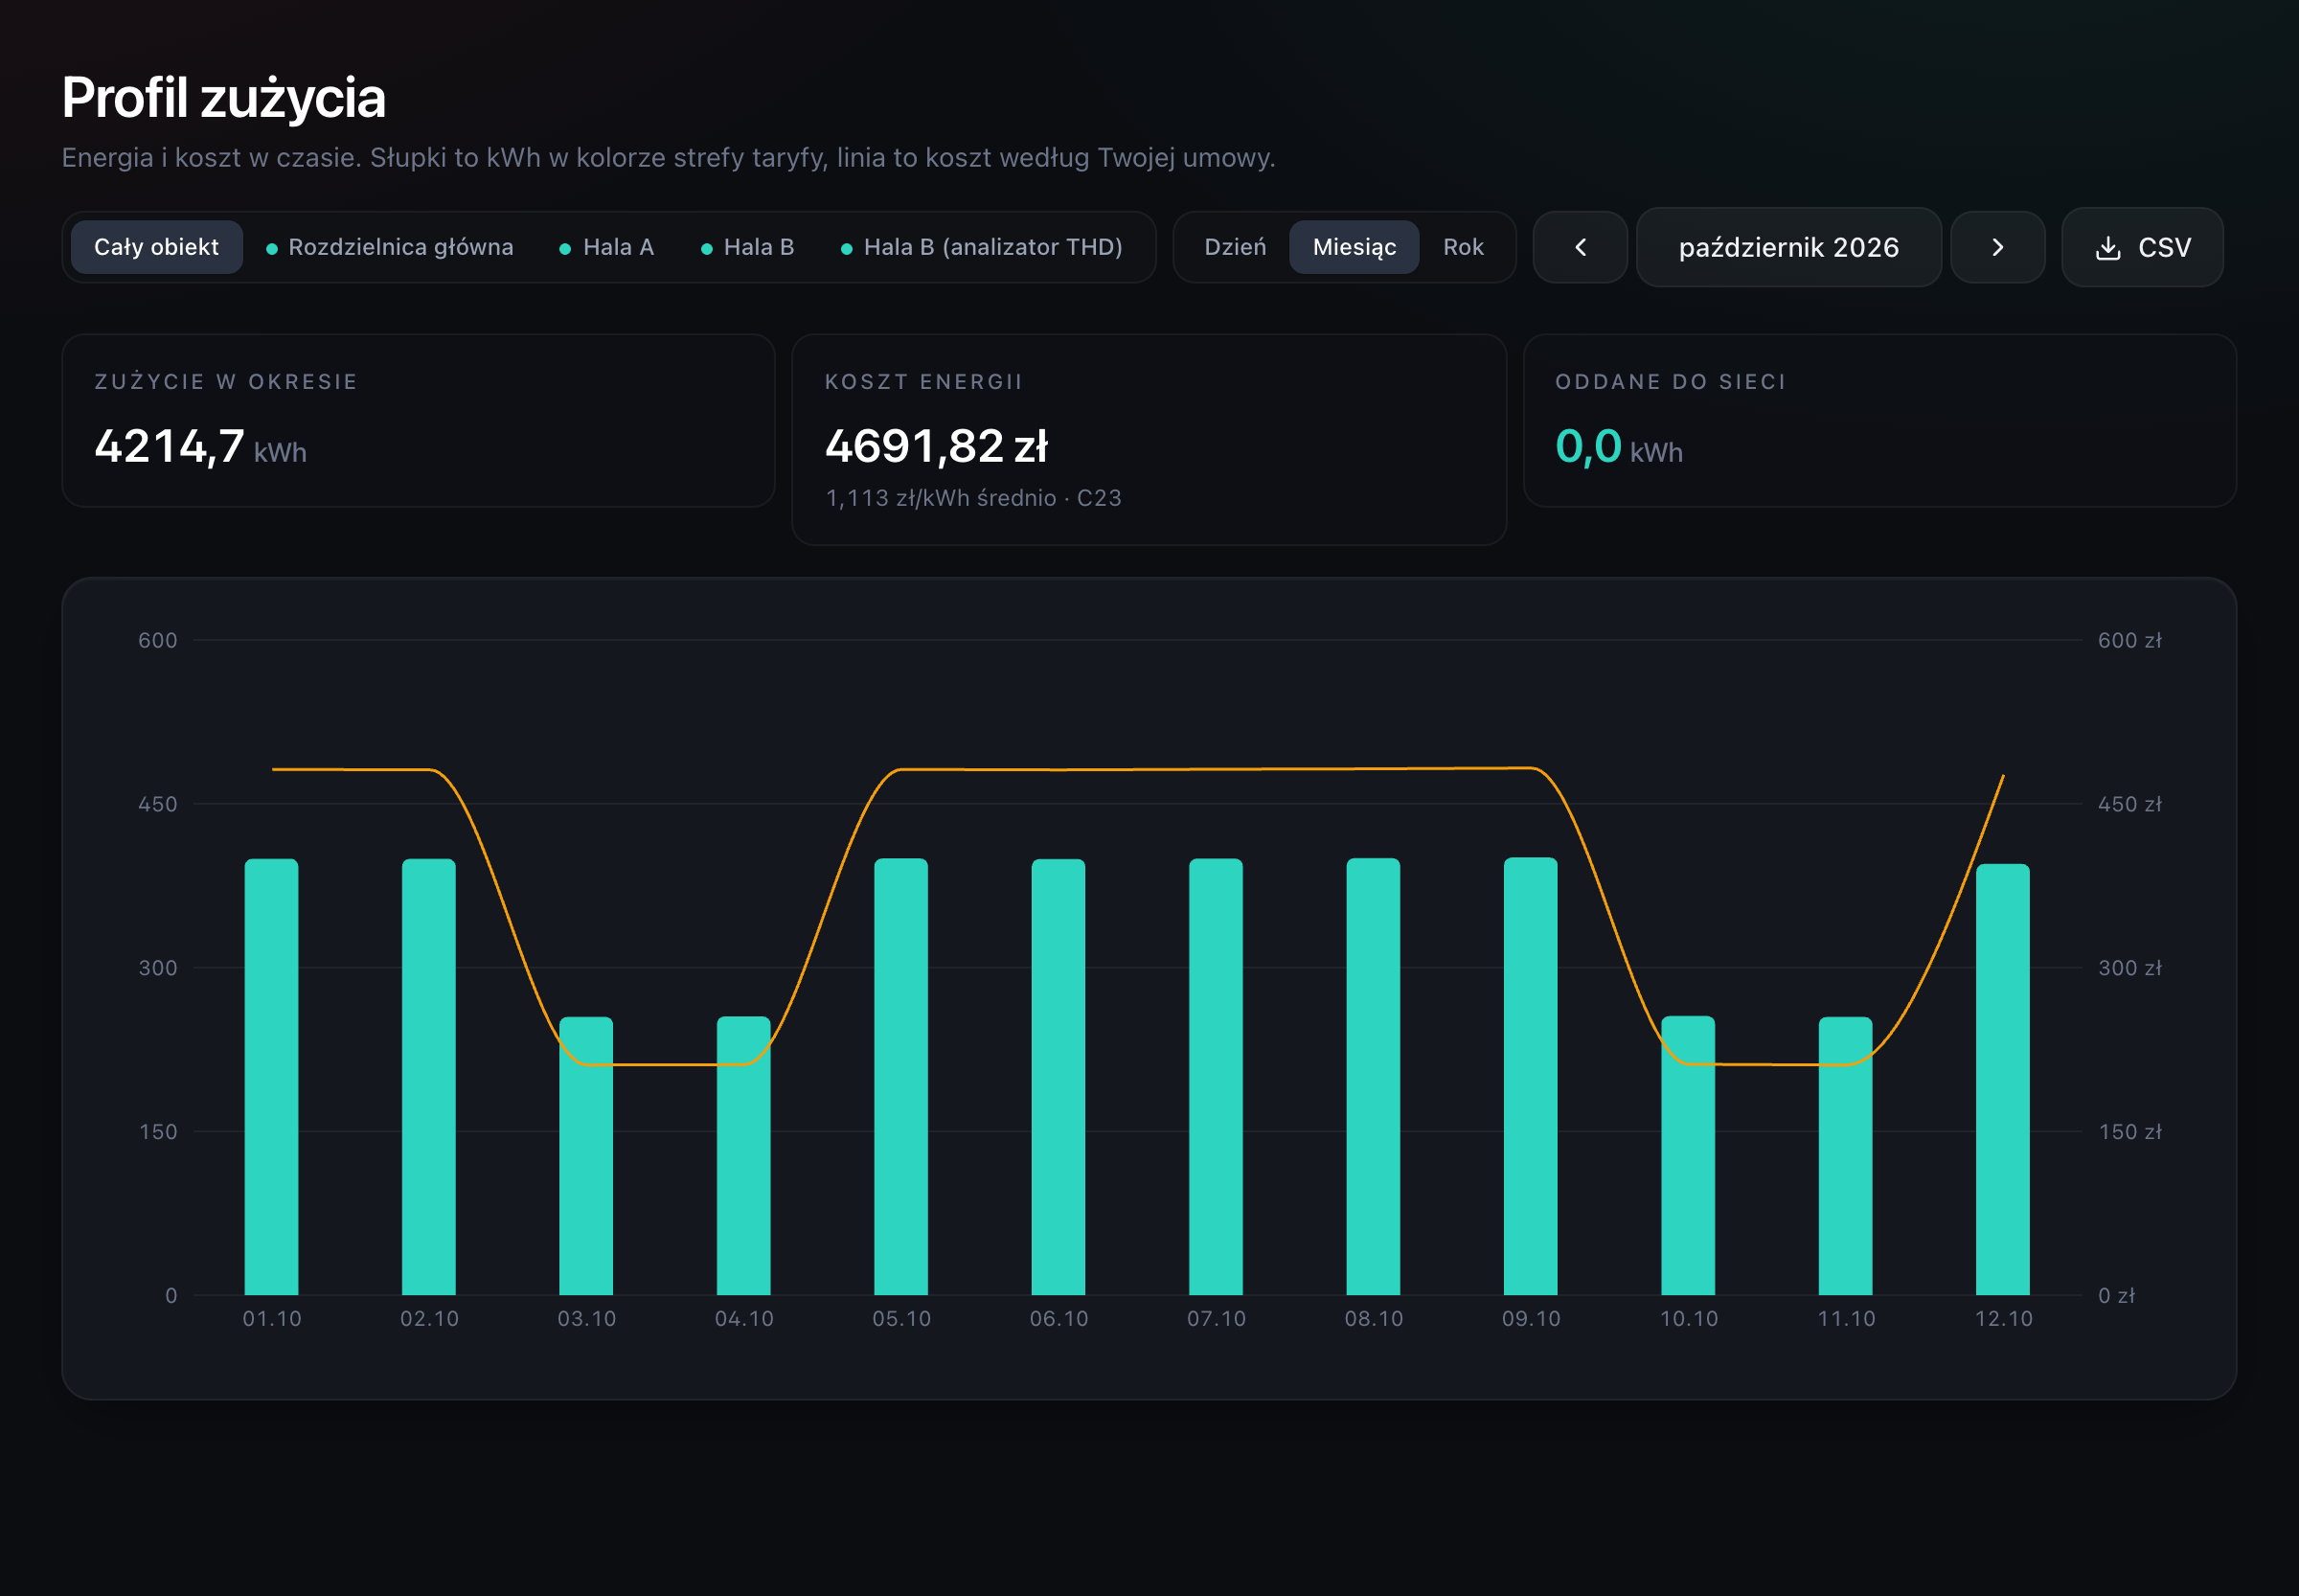The image size is (2299, 1596).
Task: Click the 0,0 kWh fed-to-grid value
Action: (x=1619, y=446)
